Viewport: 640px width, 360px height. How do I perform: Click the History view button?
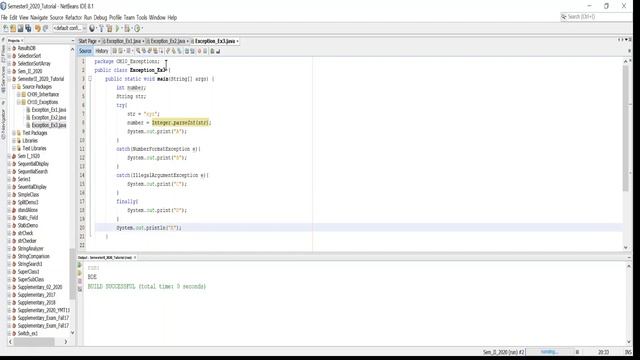pyautogui.click(x=102, y=51)
